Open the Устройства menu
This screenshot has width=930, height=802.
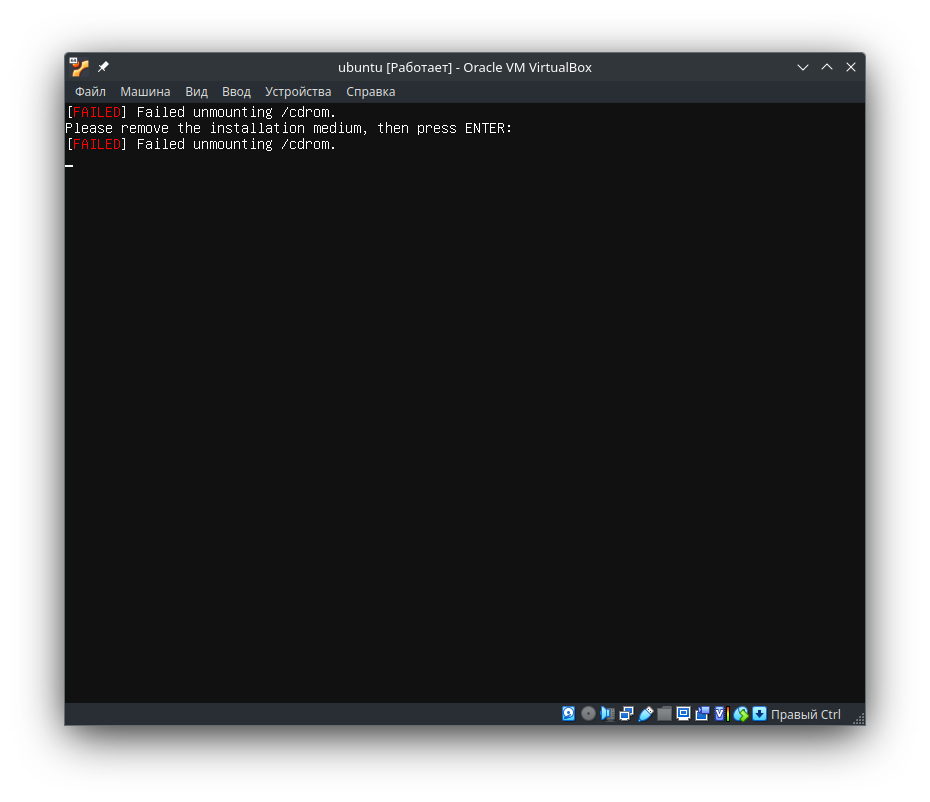coord(298,91)
